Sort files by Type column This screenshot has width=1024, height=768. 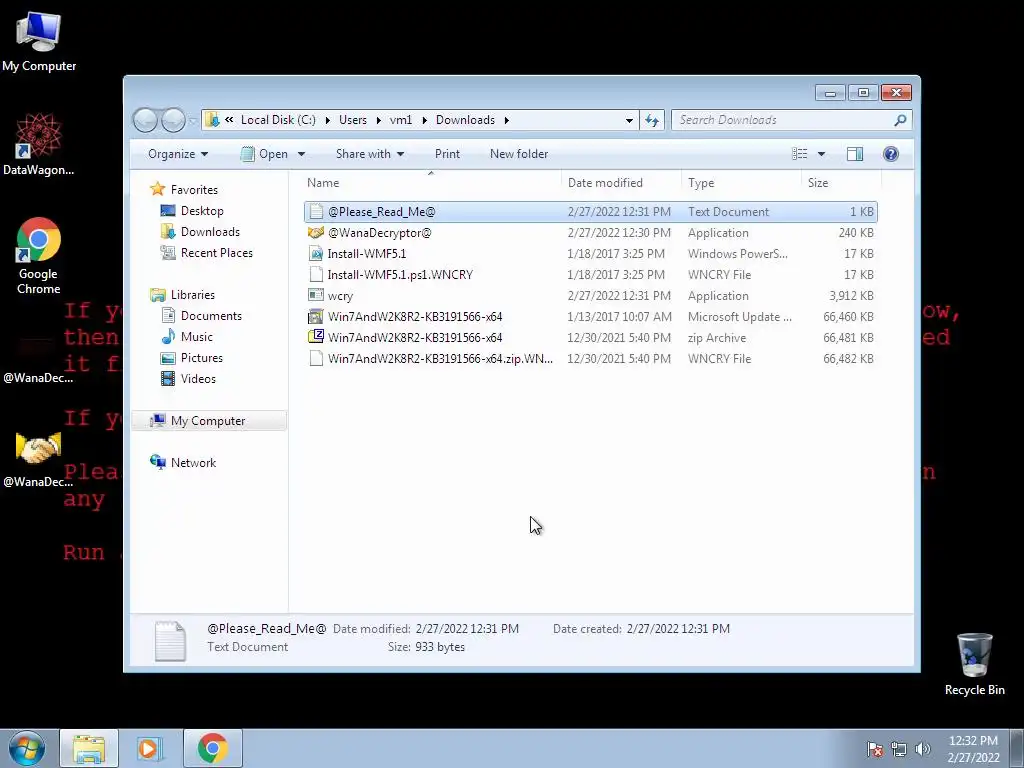point(741,183)
